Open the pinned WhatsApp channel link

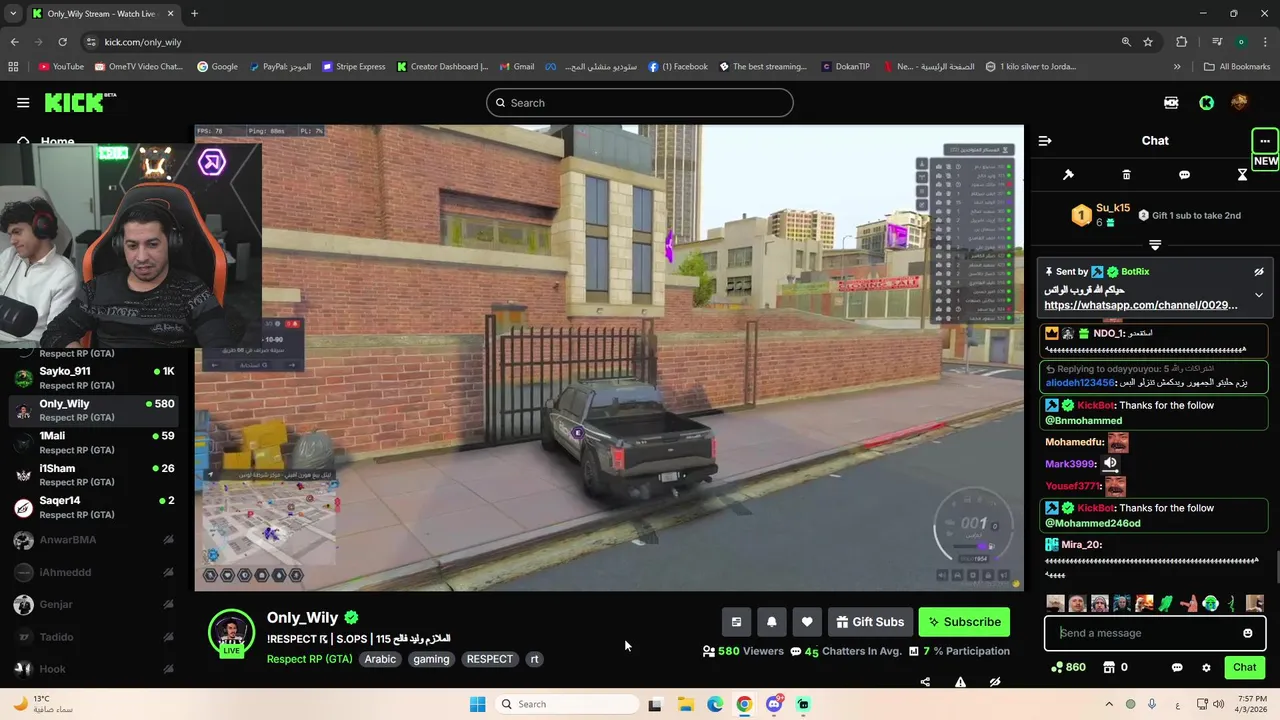(1141, 305)
